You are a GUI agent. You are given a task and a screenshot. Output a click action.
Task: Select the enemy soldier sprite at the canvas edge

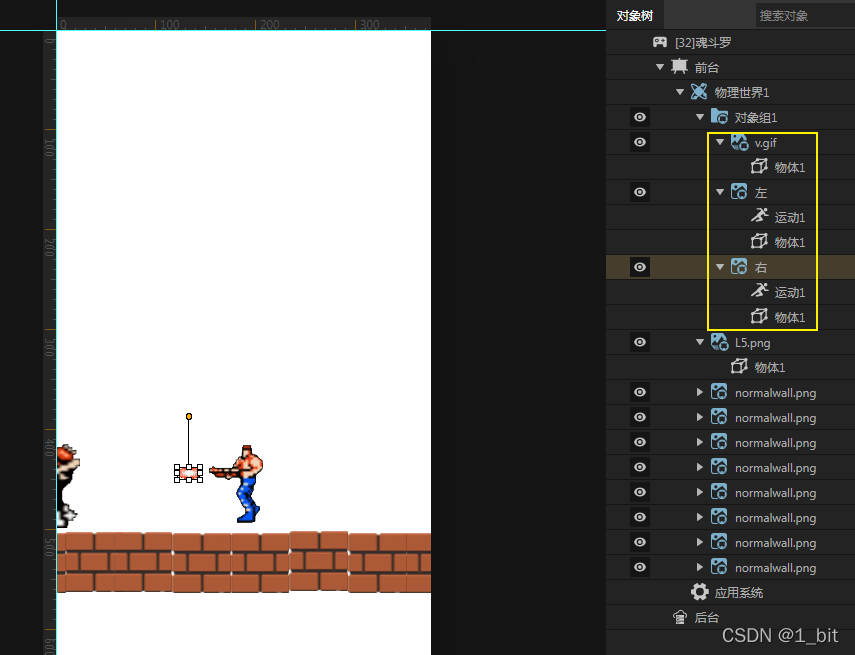pyautogui.click(x=68, y=485)
